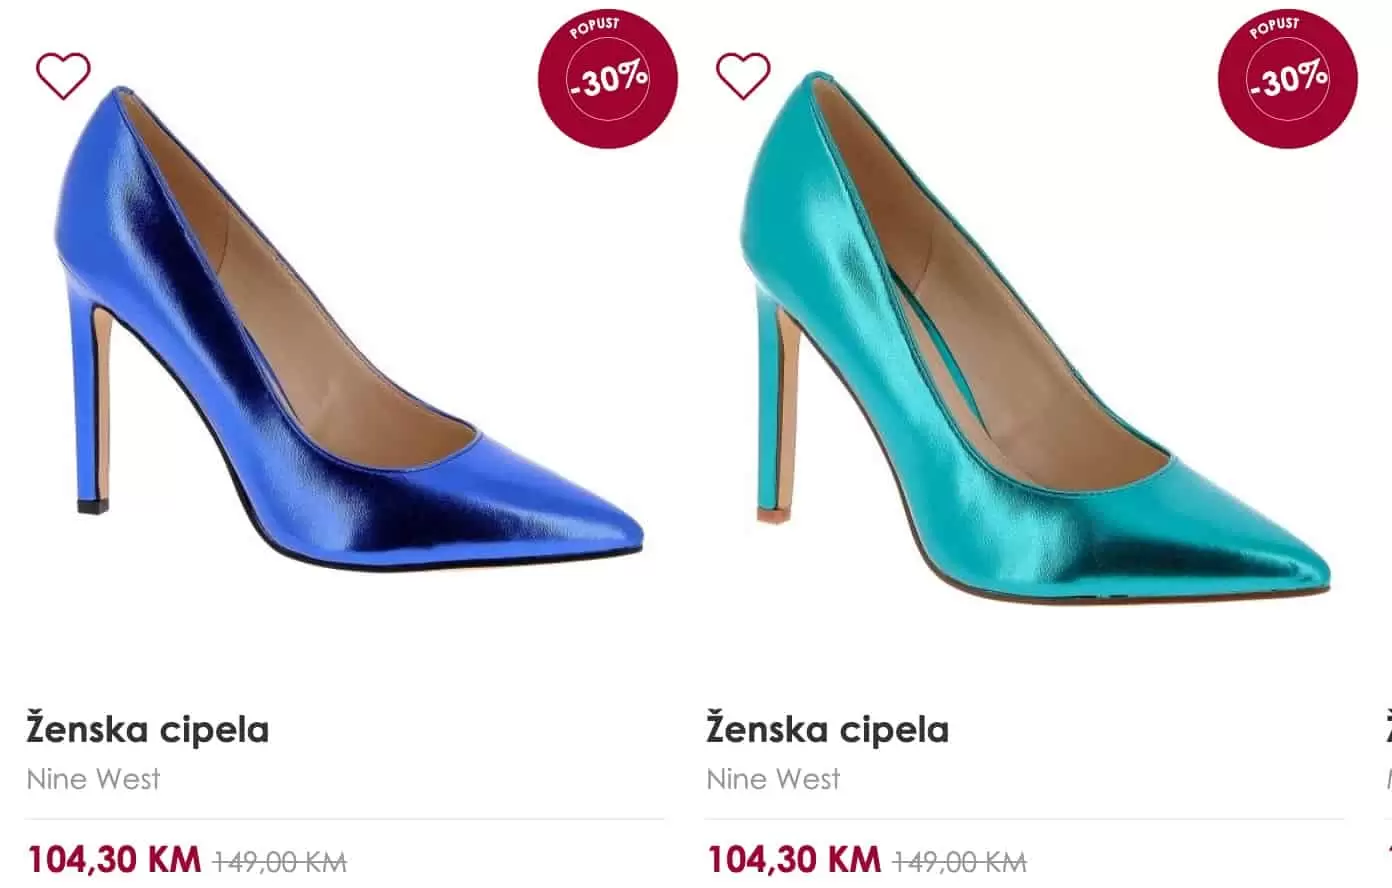Click crossed-out 149,00 KM under teal shoe

point(959,861)
